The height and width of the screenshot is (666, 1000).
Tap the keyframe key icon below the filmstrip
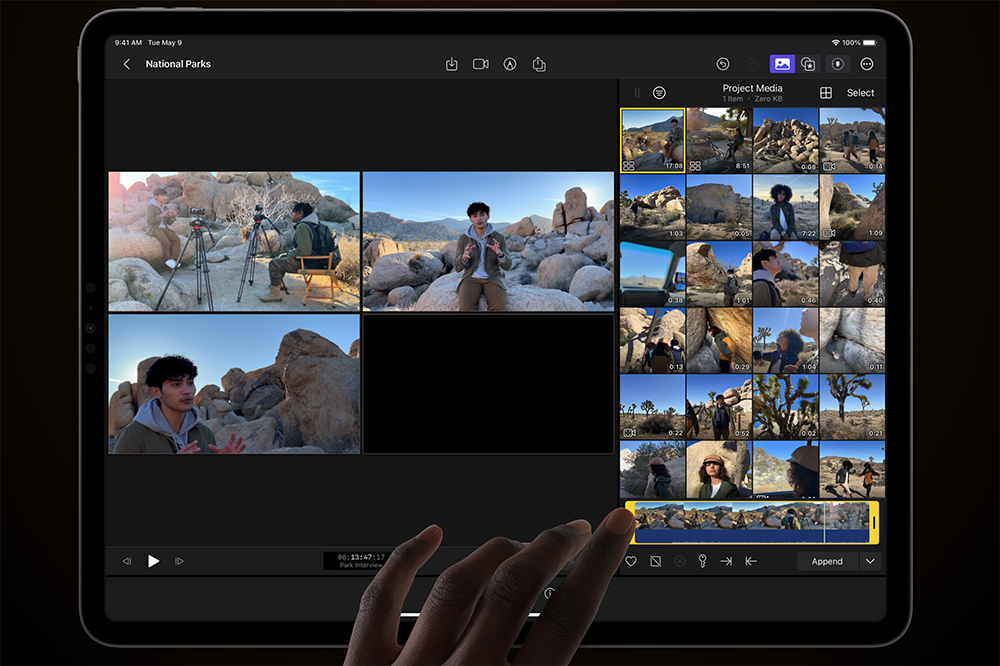pos(702,561)
